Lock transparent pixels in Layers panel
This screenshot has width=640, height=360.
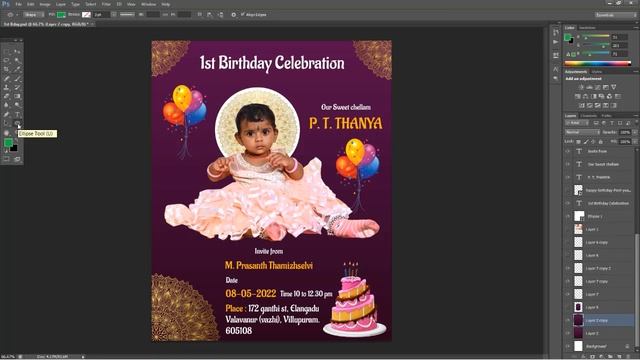[578, 142]
